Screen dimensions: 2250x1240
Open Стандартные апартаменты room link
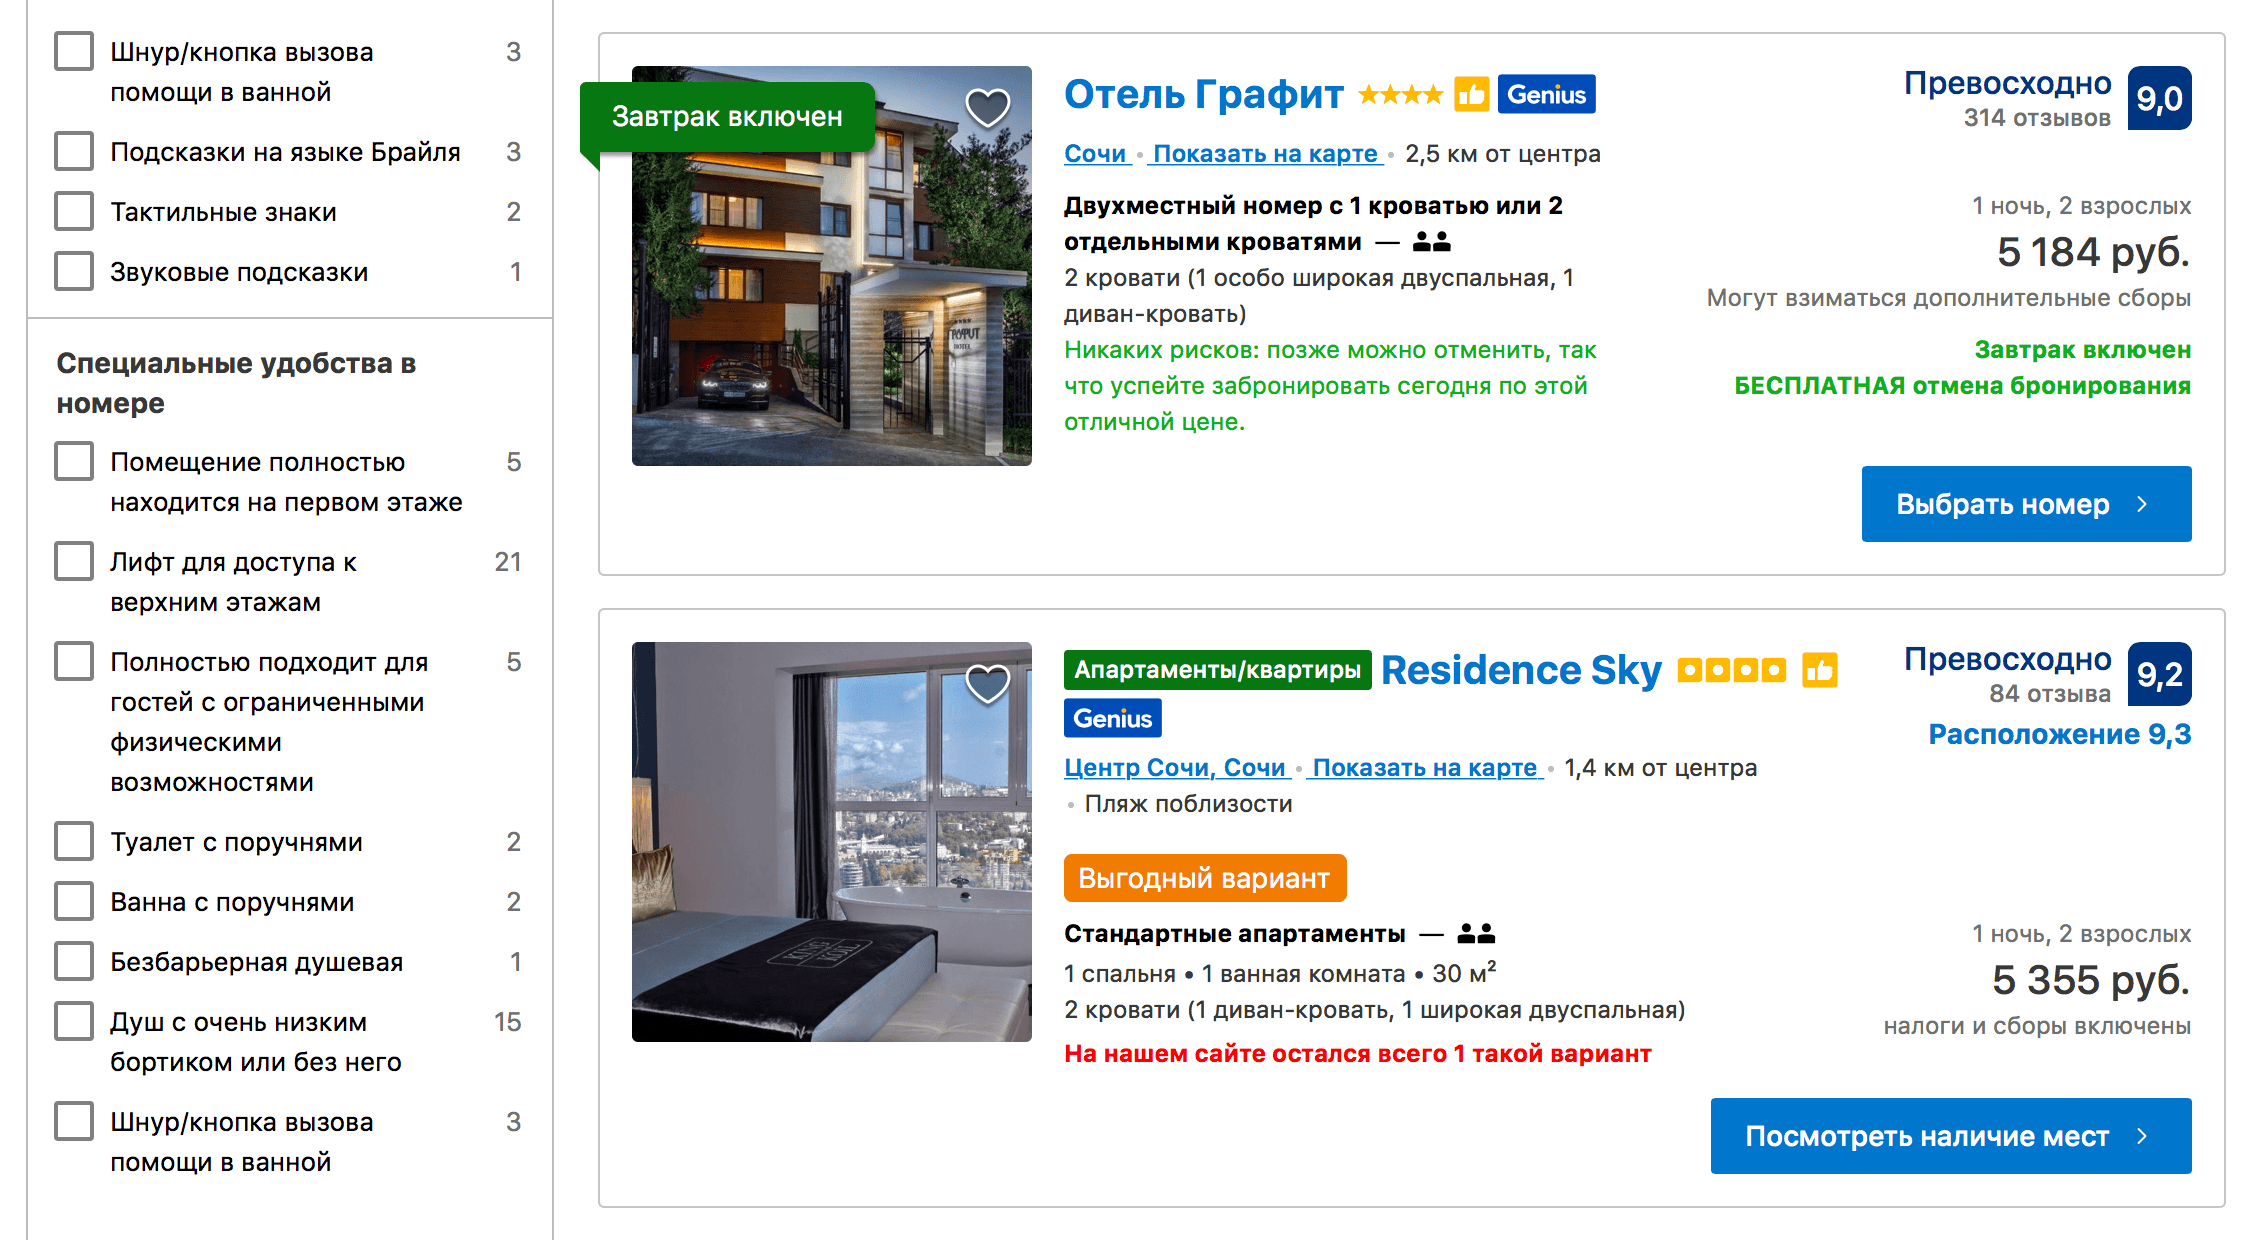1234,934
